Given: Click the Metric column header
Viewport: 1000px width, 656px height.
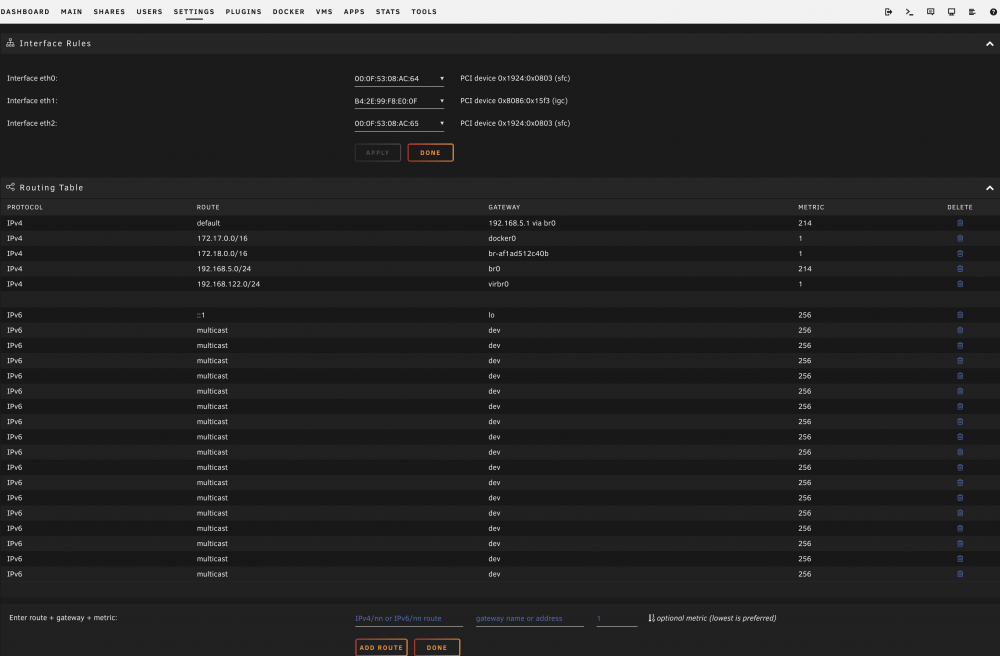Looking at the screenshot, I should click(811, 207).
